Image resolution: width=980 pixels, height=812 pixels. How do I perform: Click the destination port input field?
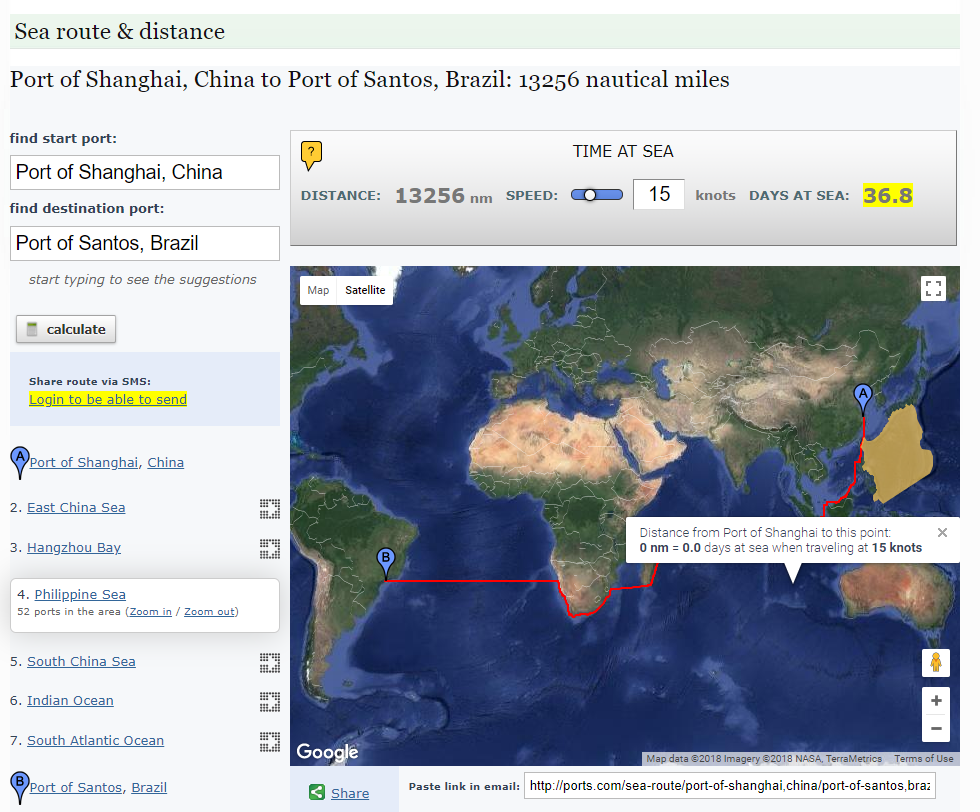145,243
